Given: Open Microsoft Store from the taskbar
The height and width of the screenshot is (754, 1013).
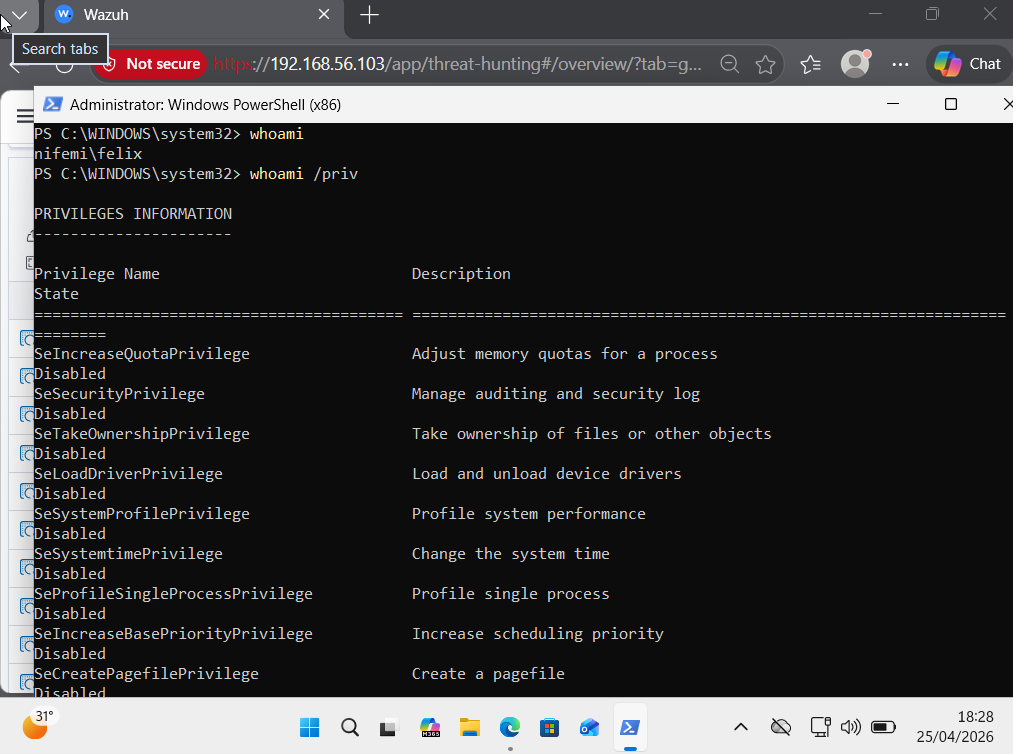Looking at the screenshot, I should 550,728.
